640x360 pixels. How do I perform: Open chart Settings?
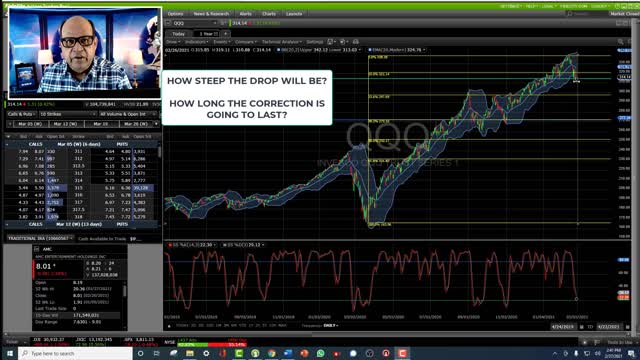click(x=315, y=42)
